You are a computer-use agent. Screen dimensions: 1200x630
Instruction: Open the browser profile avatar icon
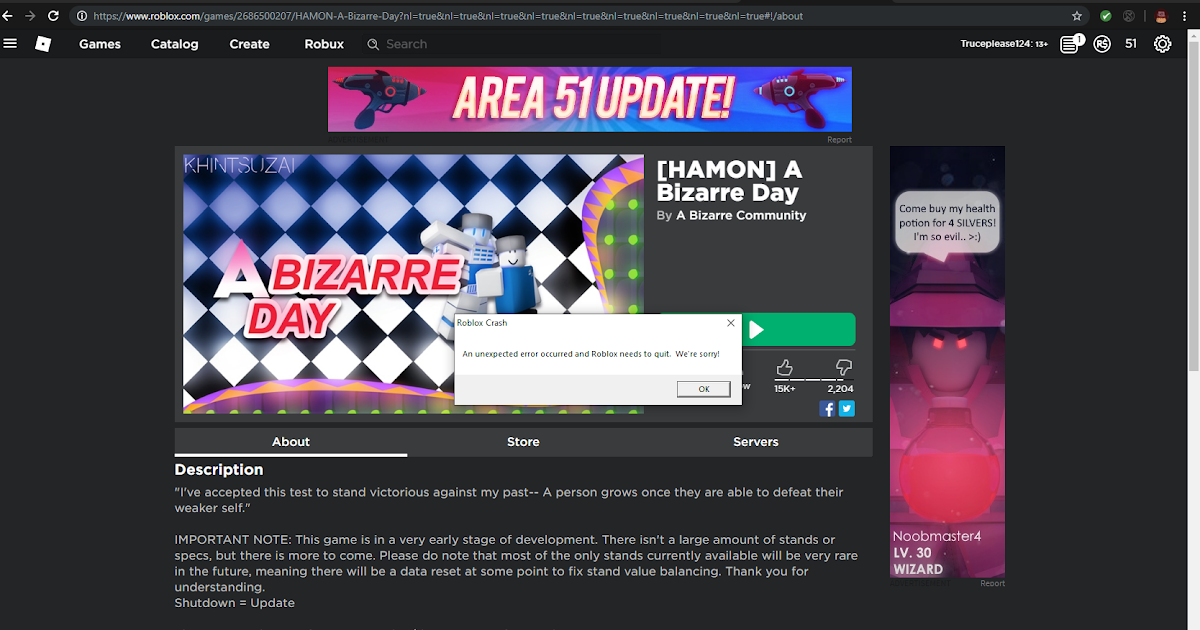click(1161, 16)
